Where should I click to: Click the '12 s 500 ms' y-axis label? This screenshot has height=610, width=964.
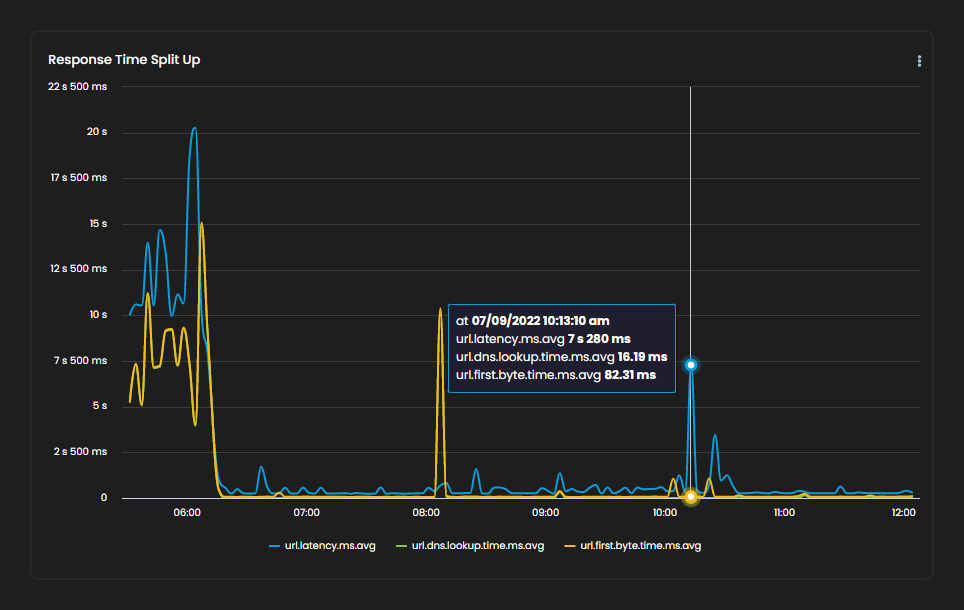tap(79, 269)
